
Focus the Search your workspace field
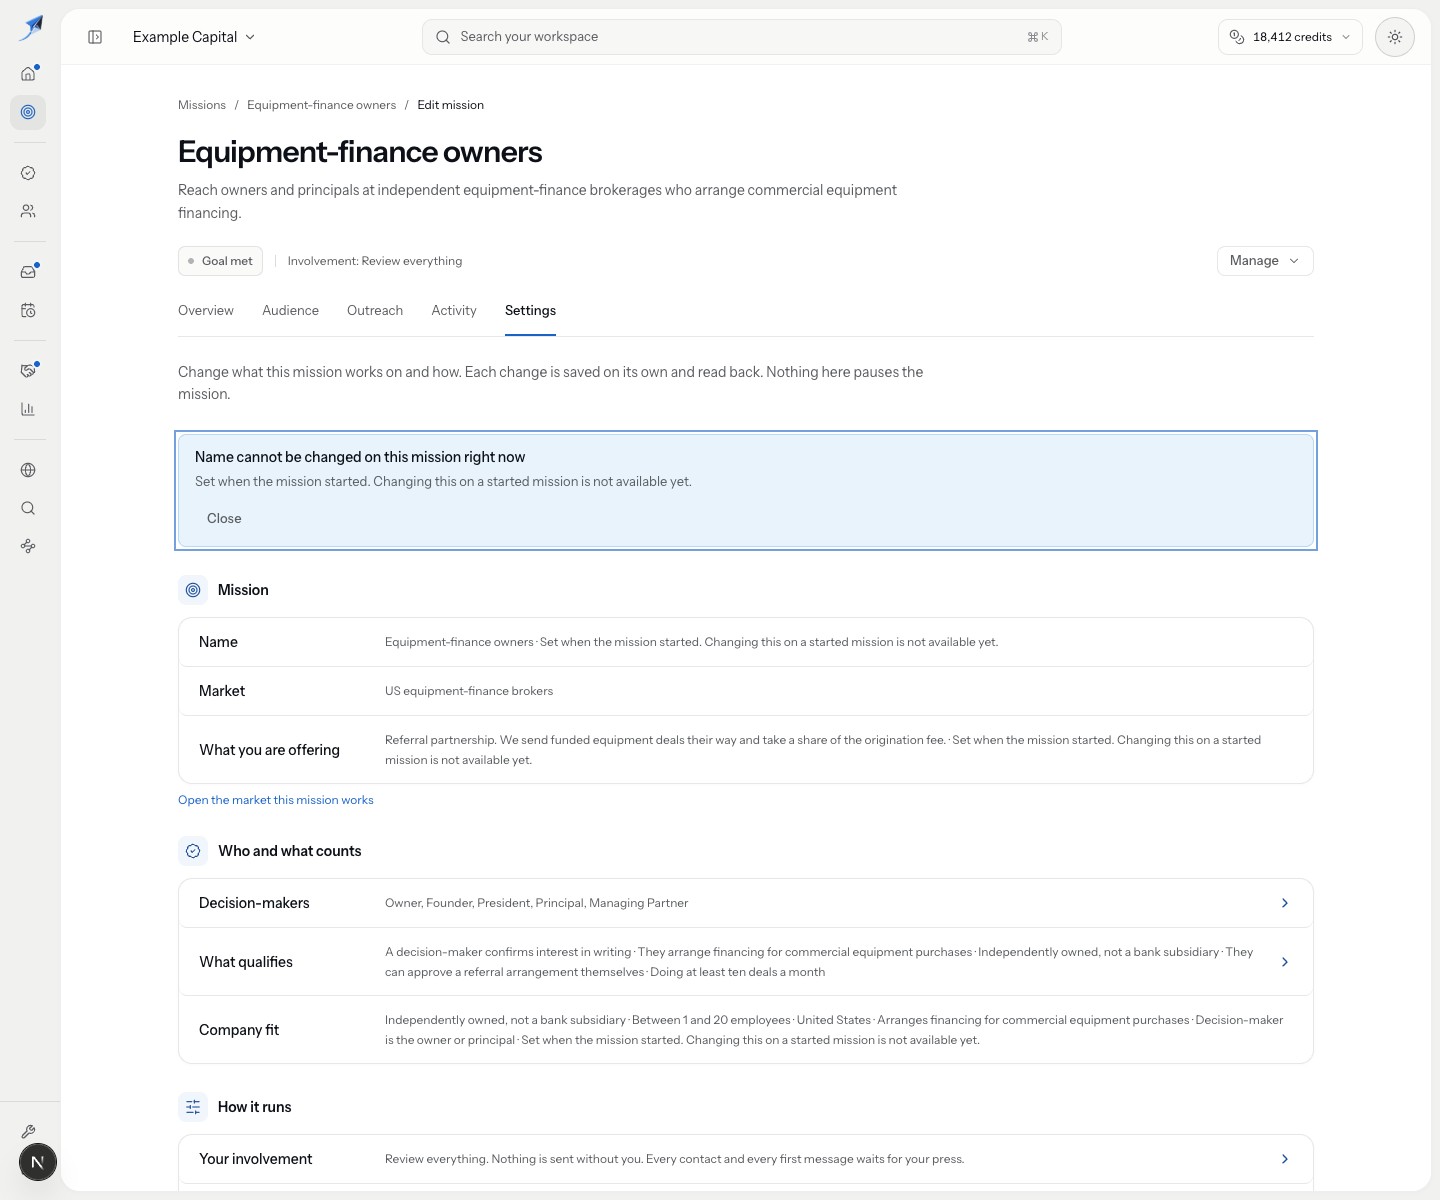point(741,37)
